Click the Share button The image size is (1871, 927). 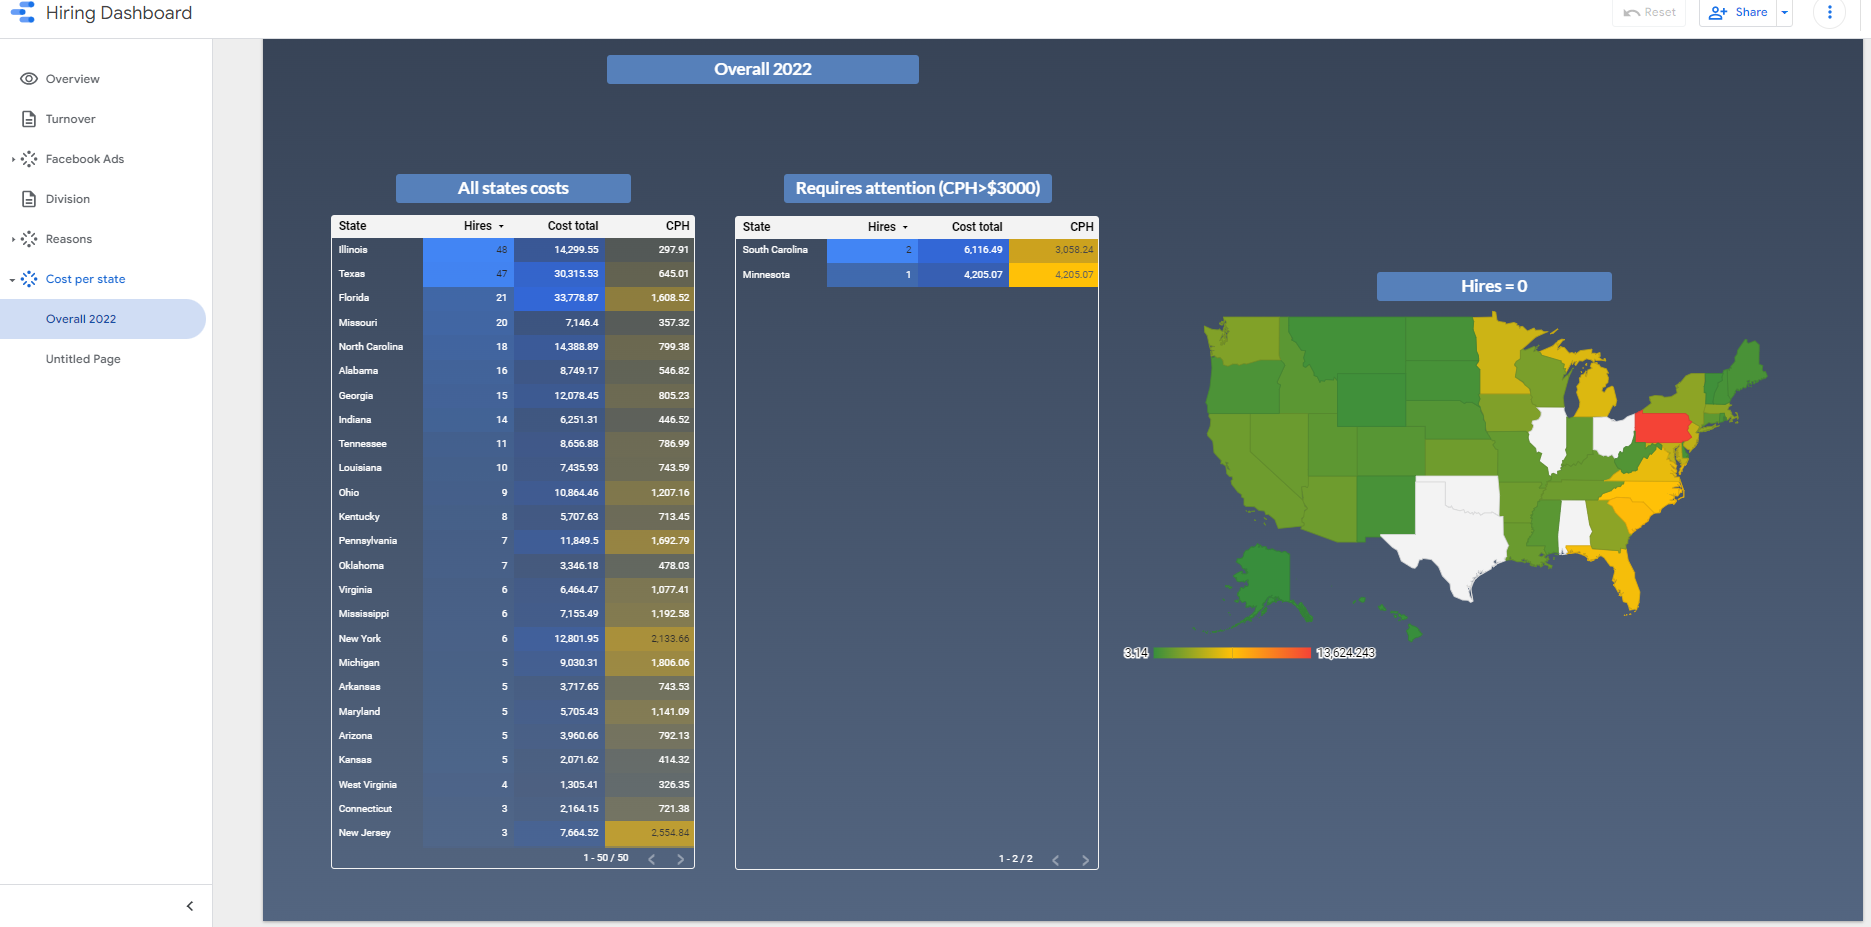point(1738,12)
